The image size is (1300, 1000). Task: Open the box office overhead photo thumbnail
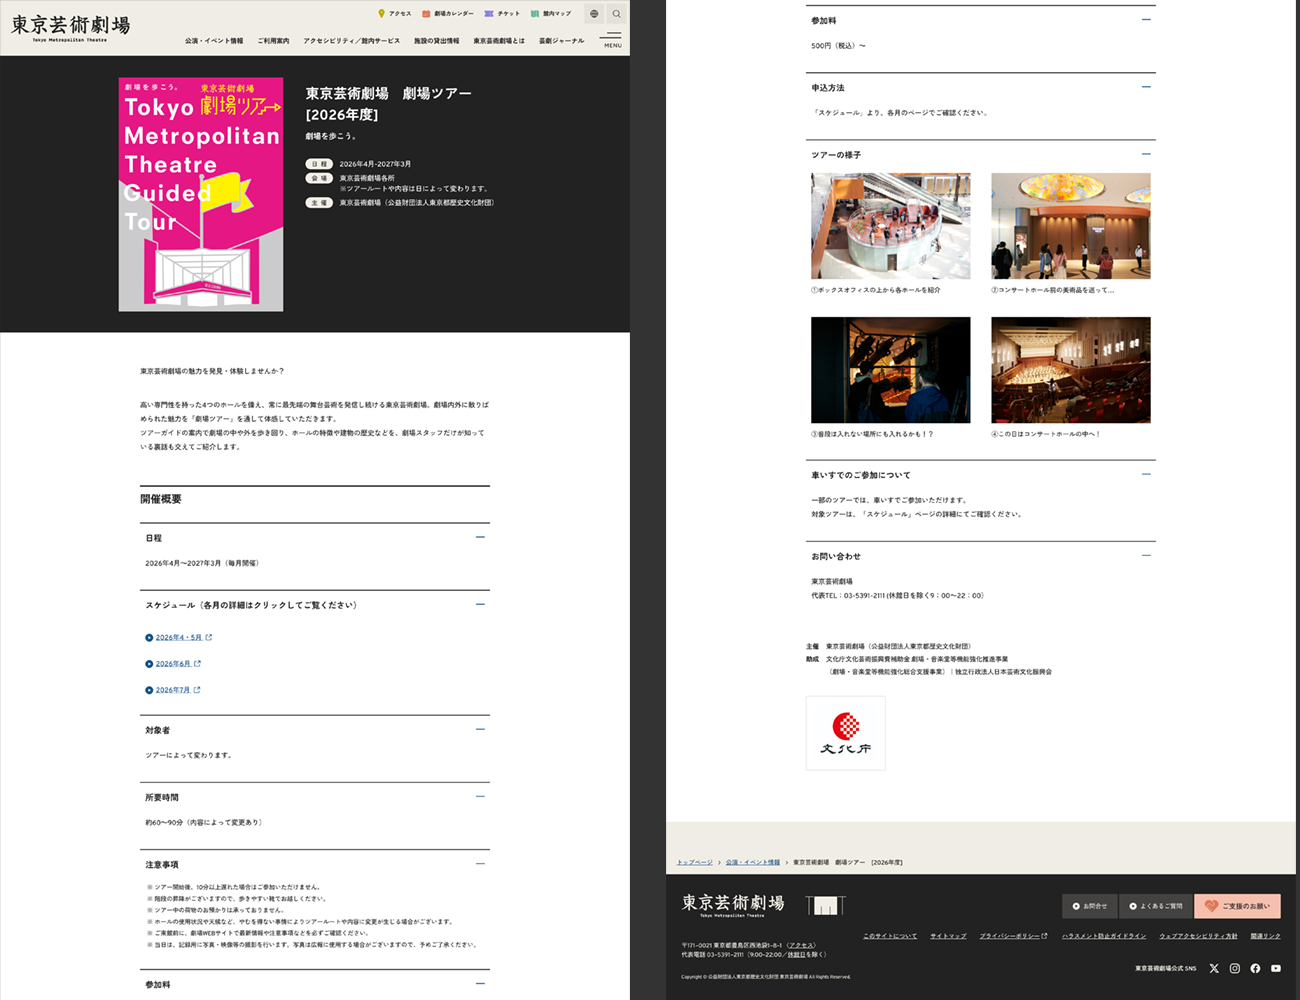pyautogui.click(x=891, y=226)
